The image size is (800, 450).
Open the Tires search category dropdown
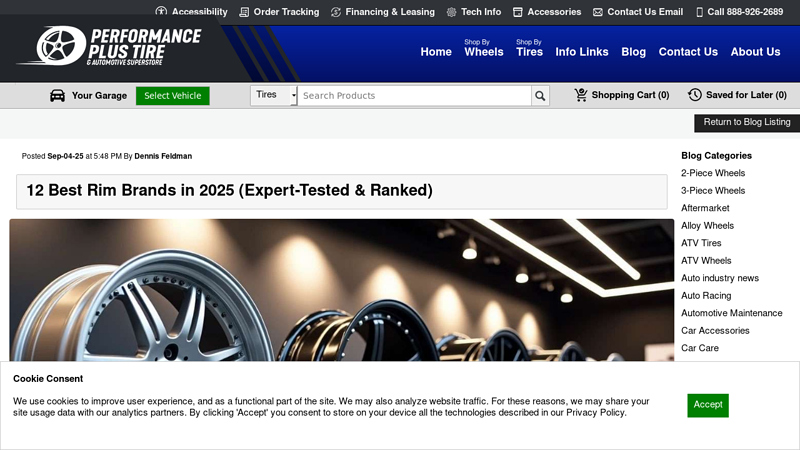tap(273, 95)
